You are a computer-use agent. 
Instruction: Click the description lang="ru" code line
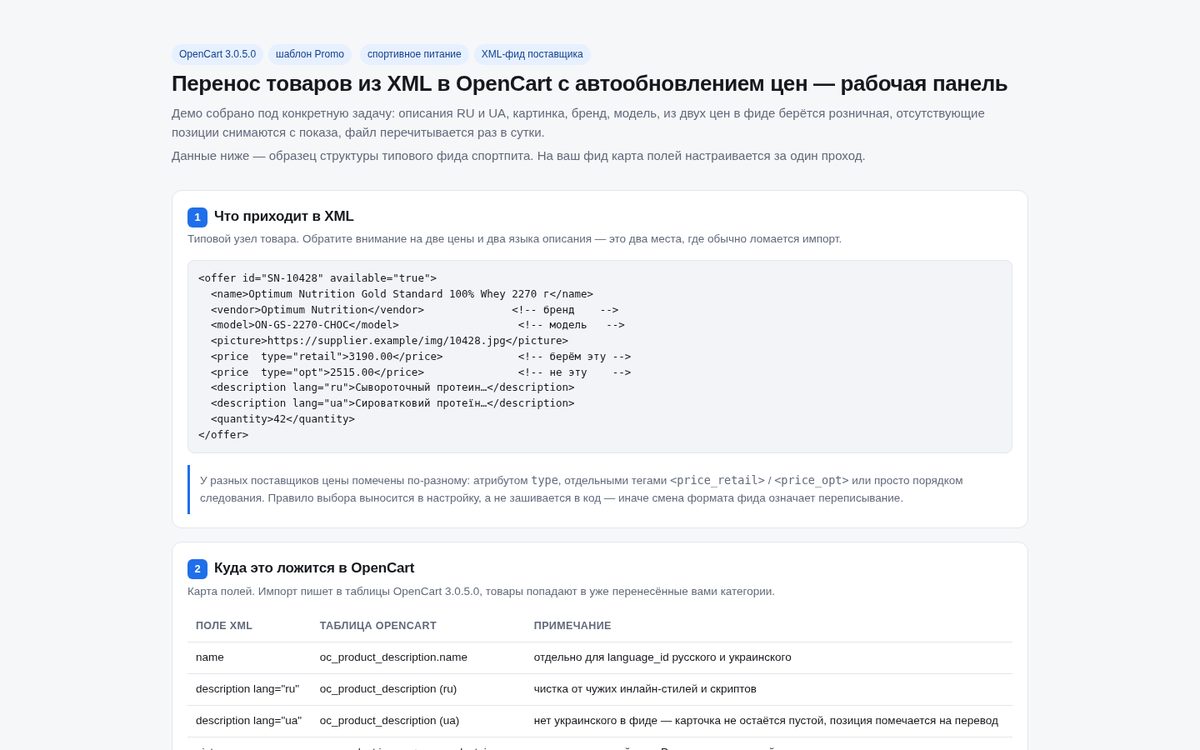coord(392,387)
